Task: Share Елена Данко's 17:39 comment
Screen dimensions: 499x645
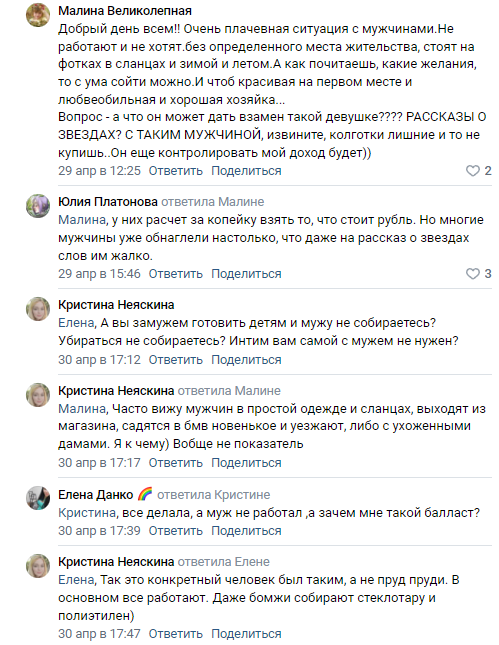Action: click(x=246, y=531)
